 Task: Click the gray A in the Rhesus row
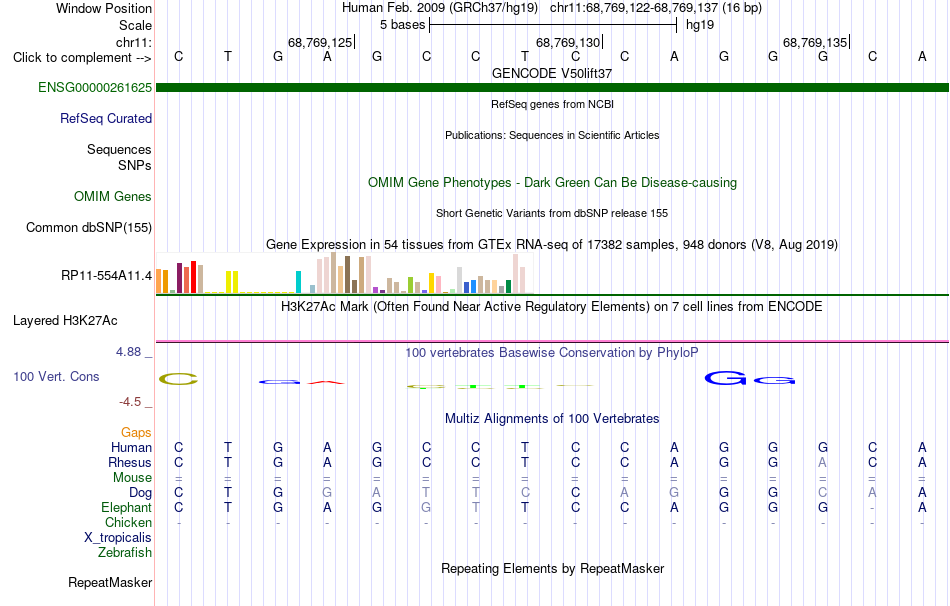click(x=822, y=462)
